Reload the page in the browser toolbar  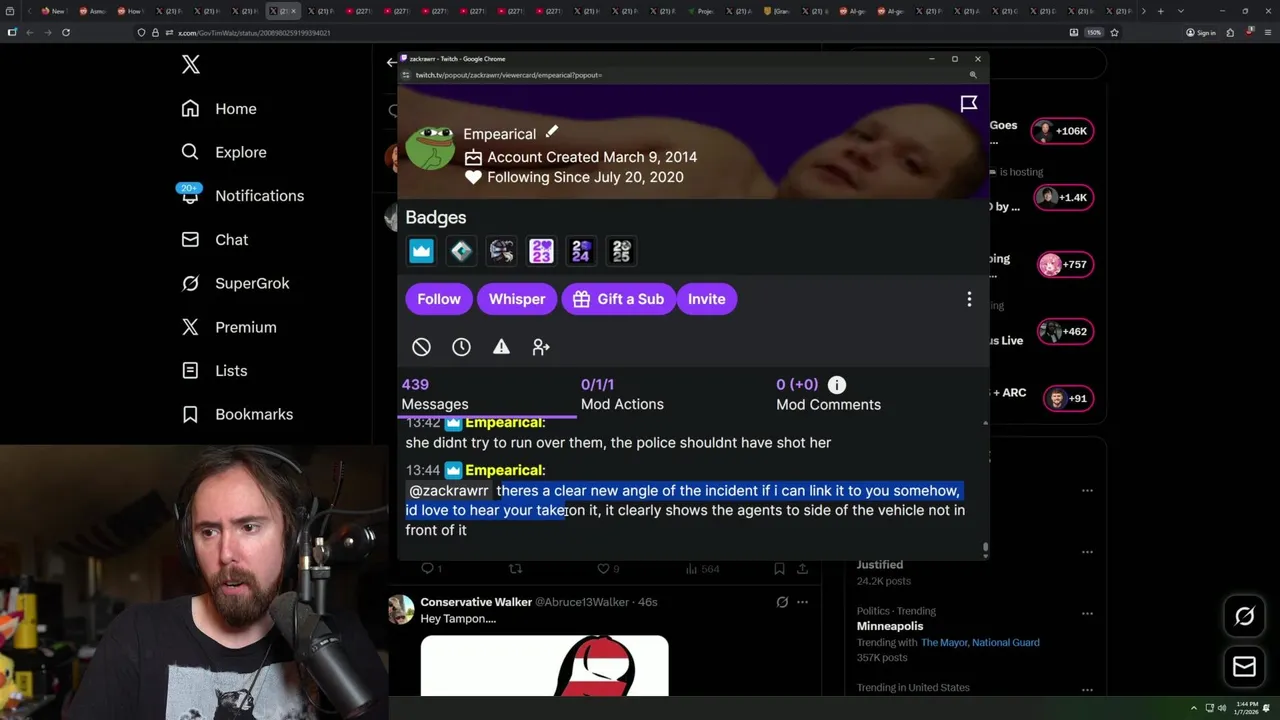[66, 32]
